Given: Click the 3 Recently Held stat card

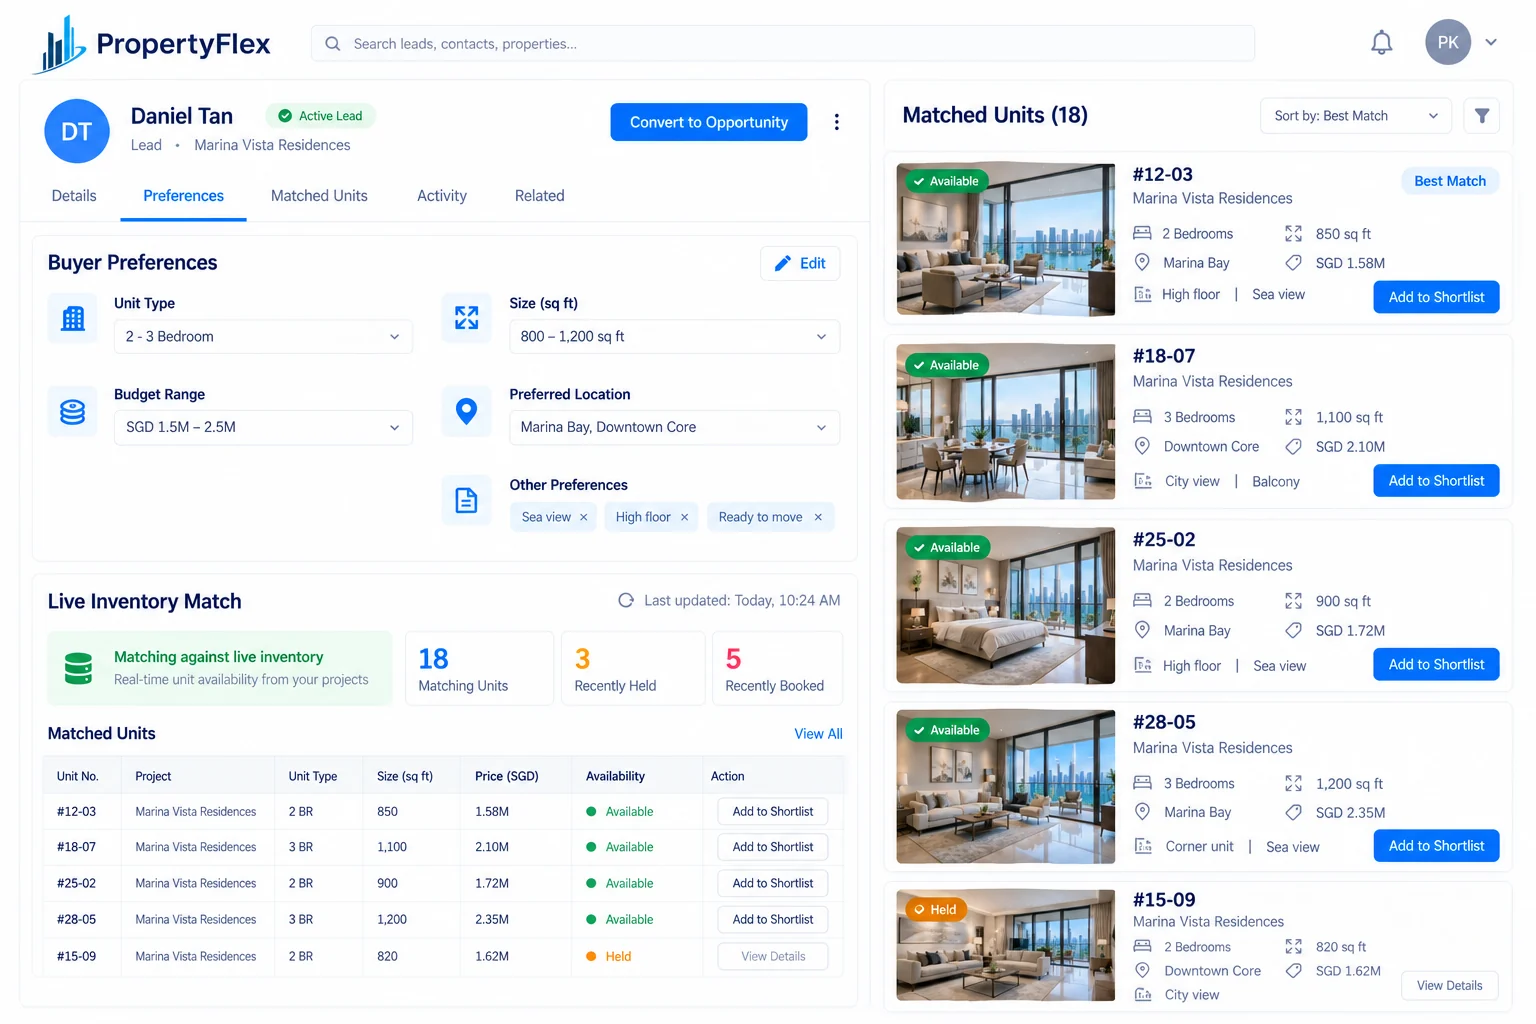Looking at the screenshot, I should point(633,669).
